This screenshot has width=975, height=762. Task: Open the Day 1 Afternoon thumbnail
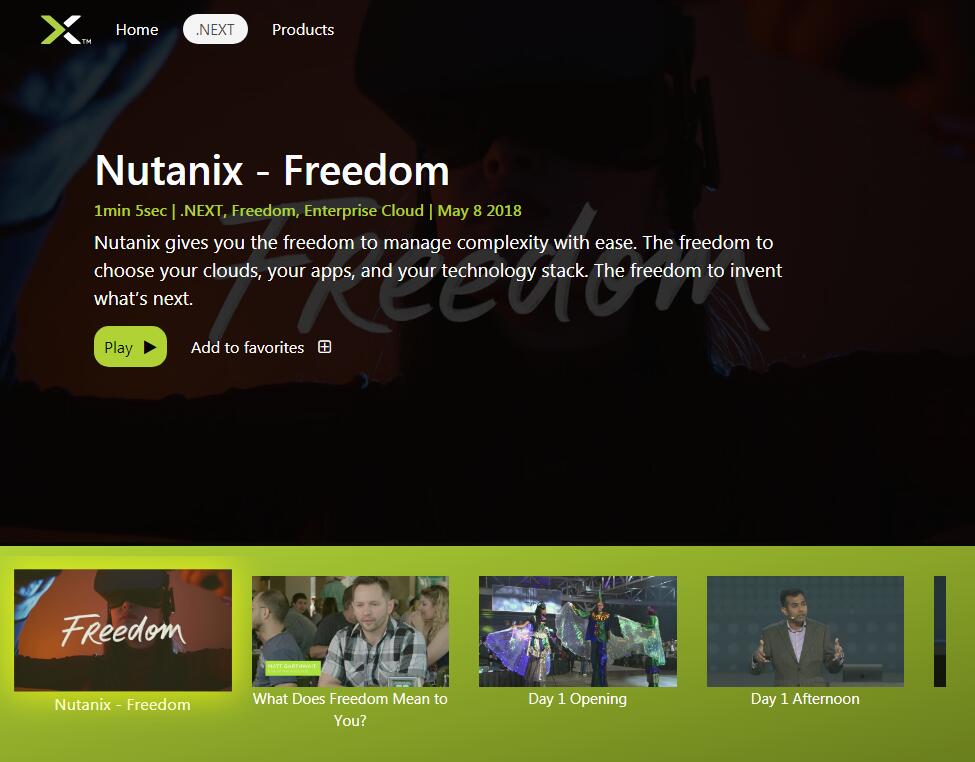805,631
